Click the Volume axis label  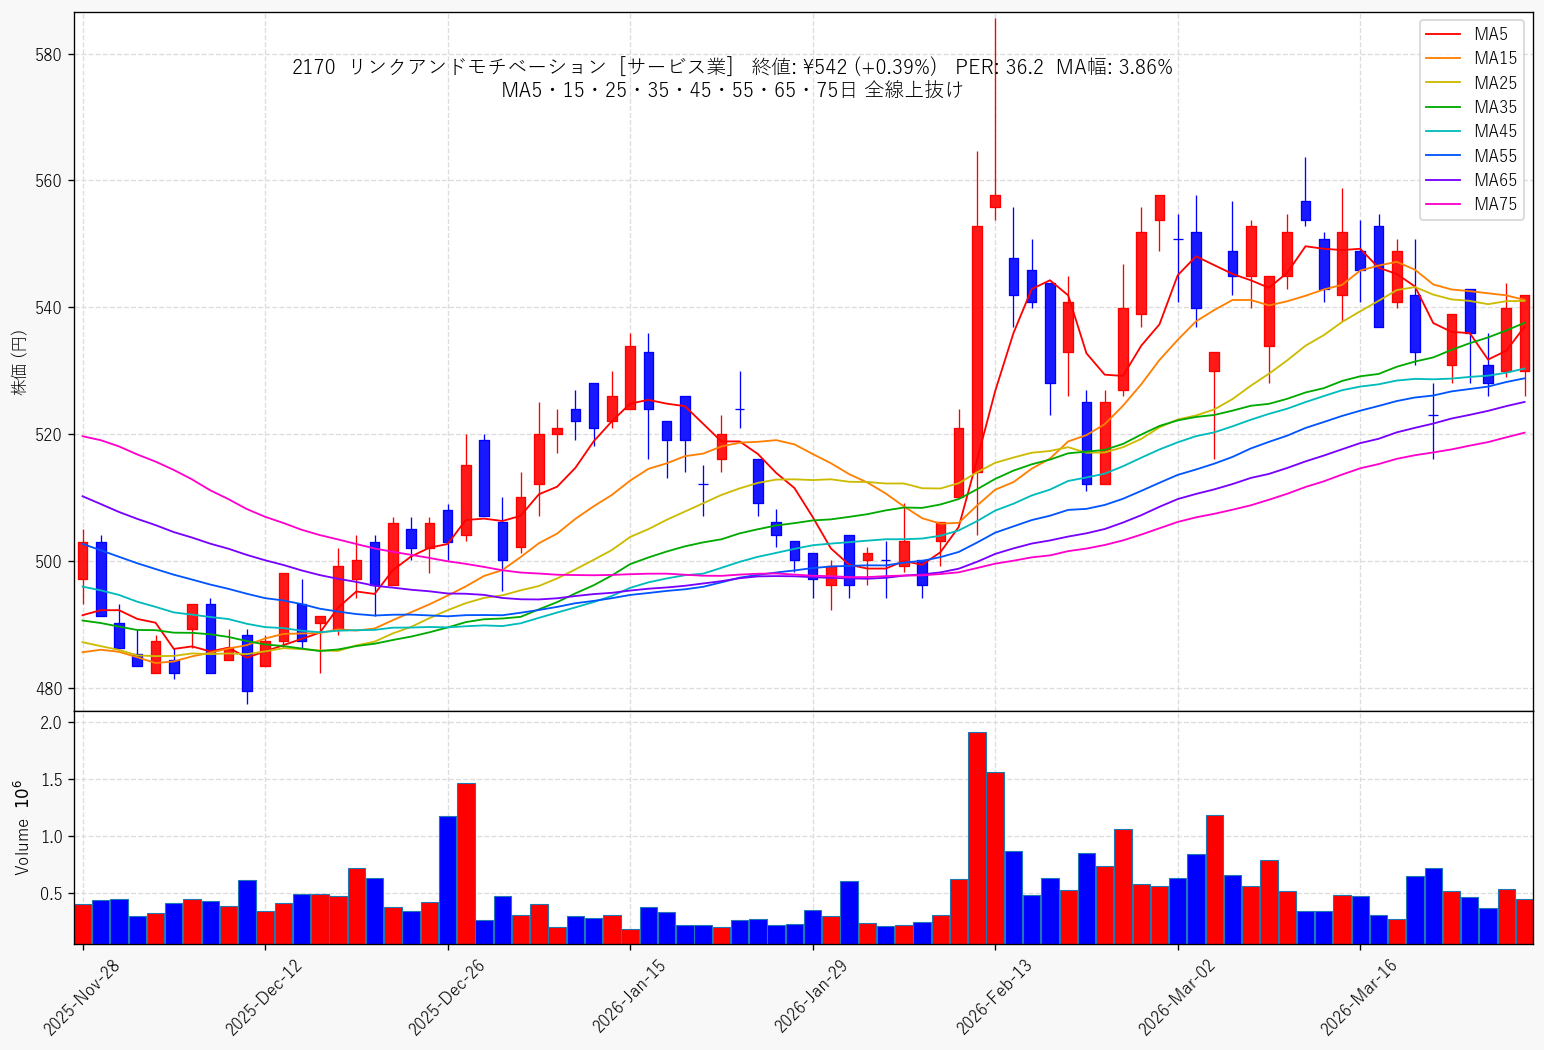[x=22, y=827]
